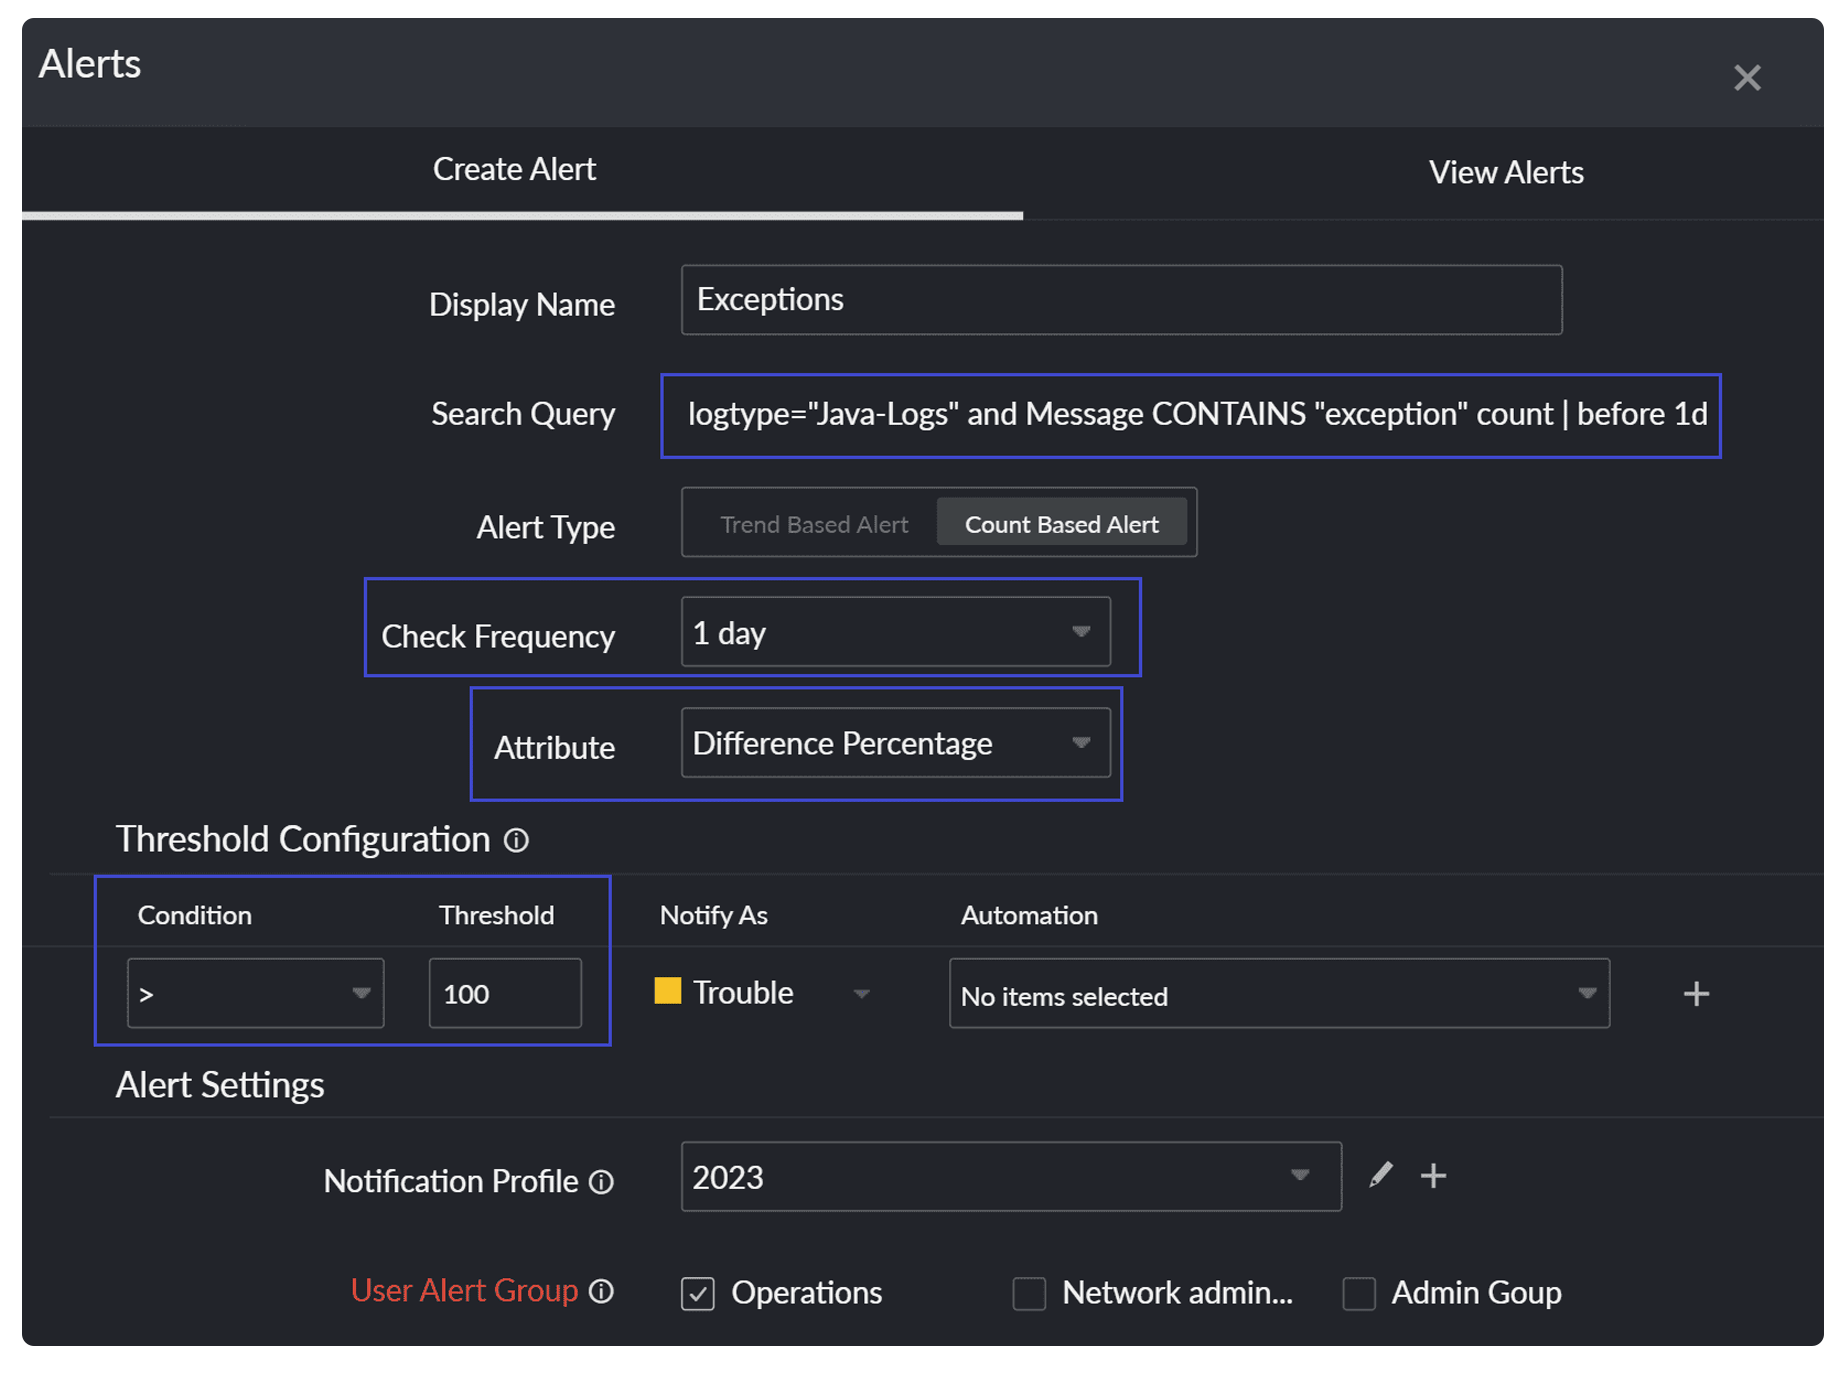This screenshot has width=1847, height=1374.
Task: Switch to the View Alerts tab
Action: click(x=1505, y=171)
